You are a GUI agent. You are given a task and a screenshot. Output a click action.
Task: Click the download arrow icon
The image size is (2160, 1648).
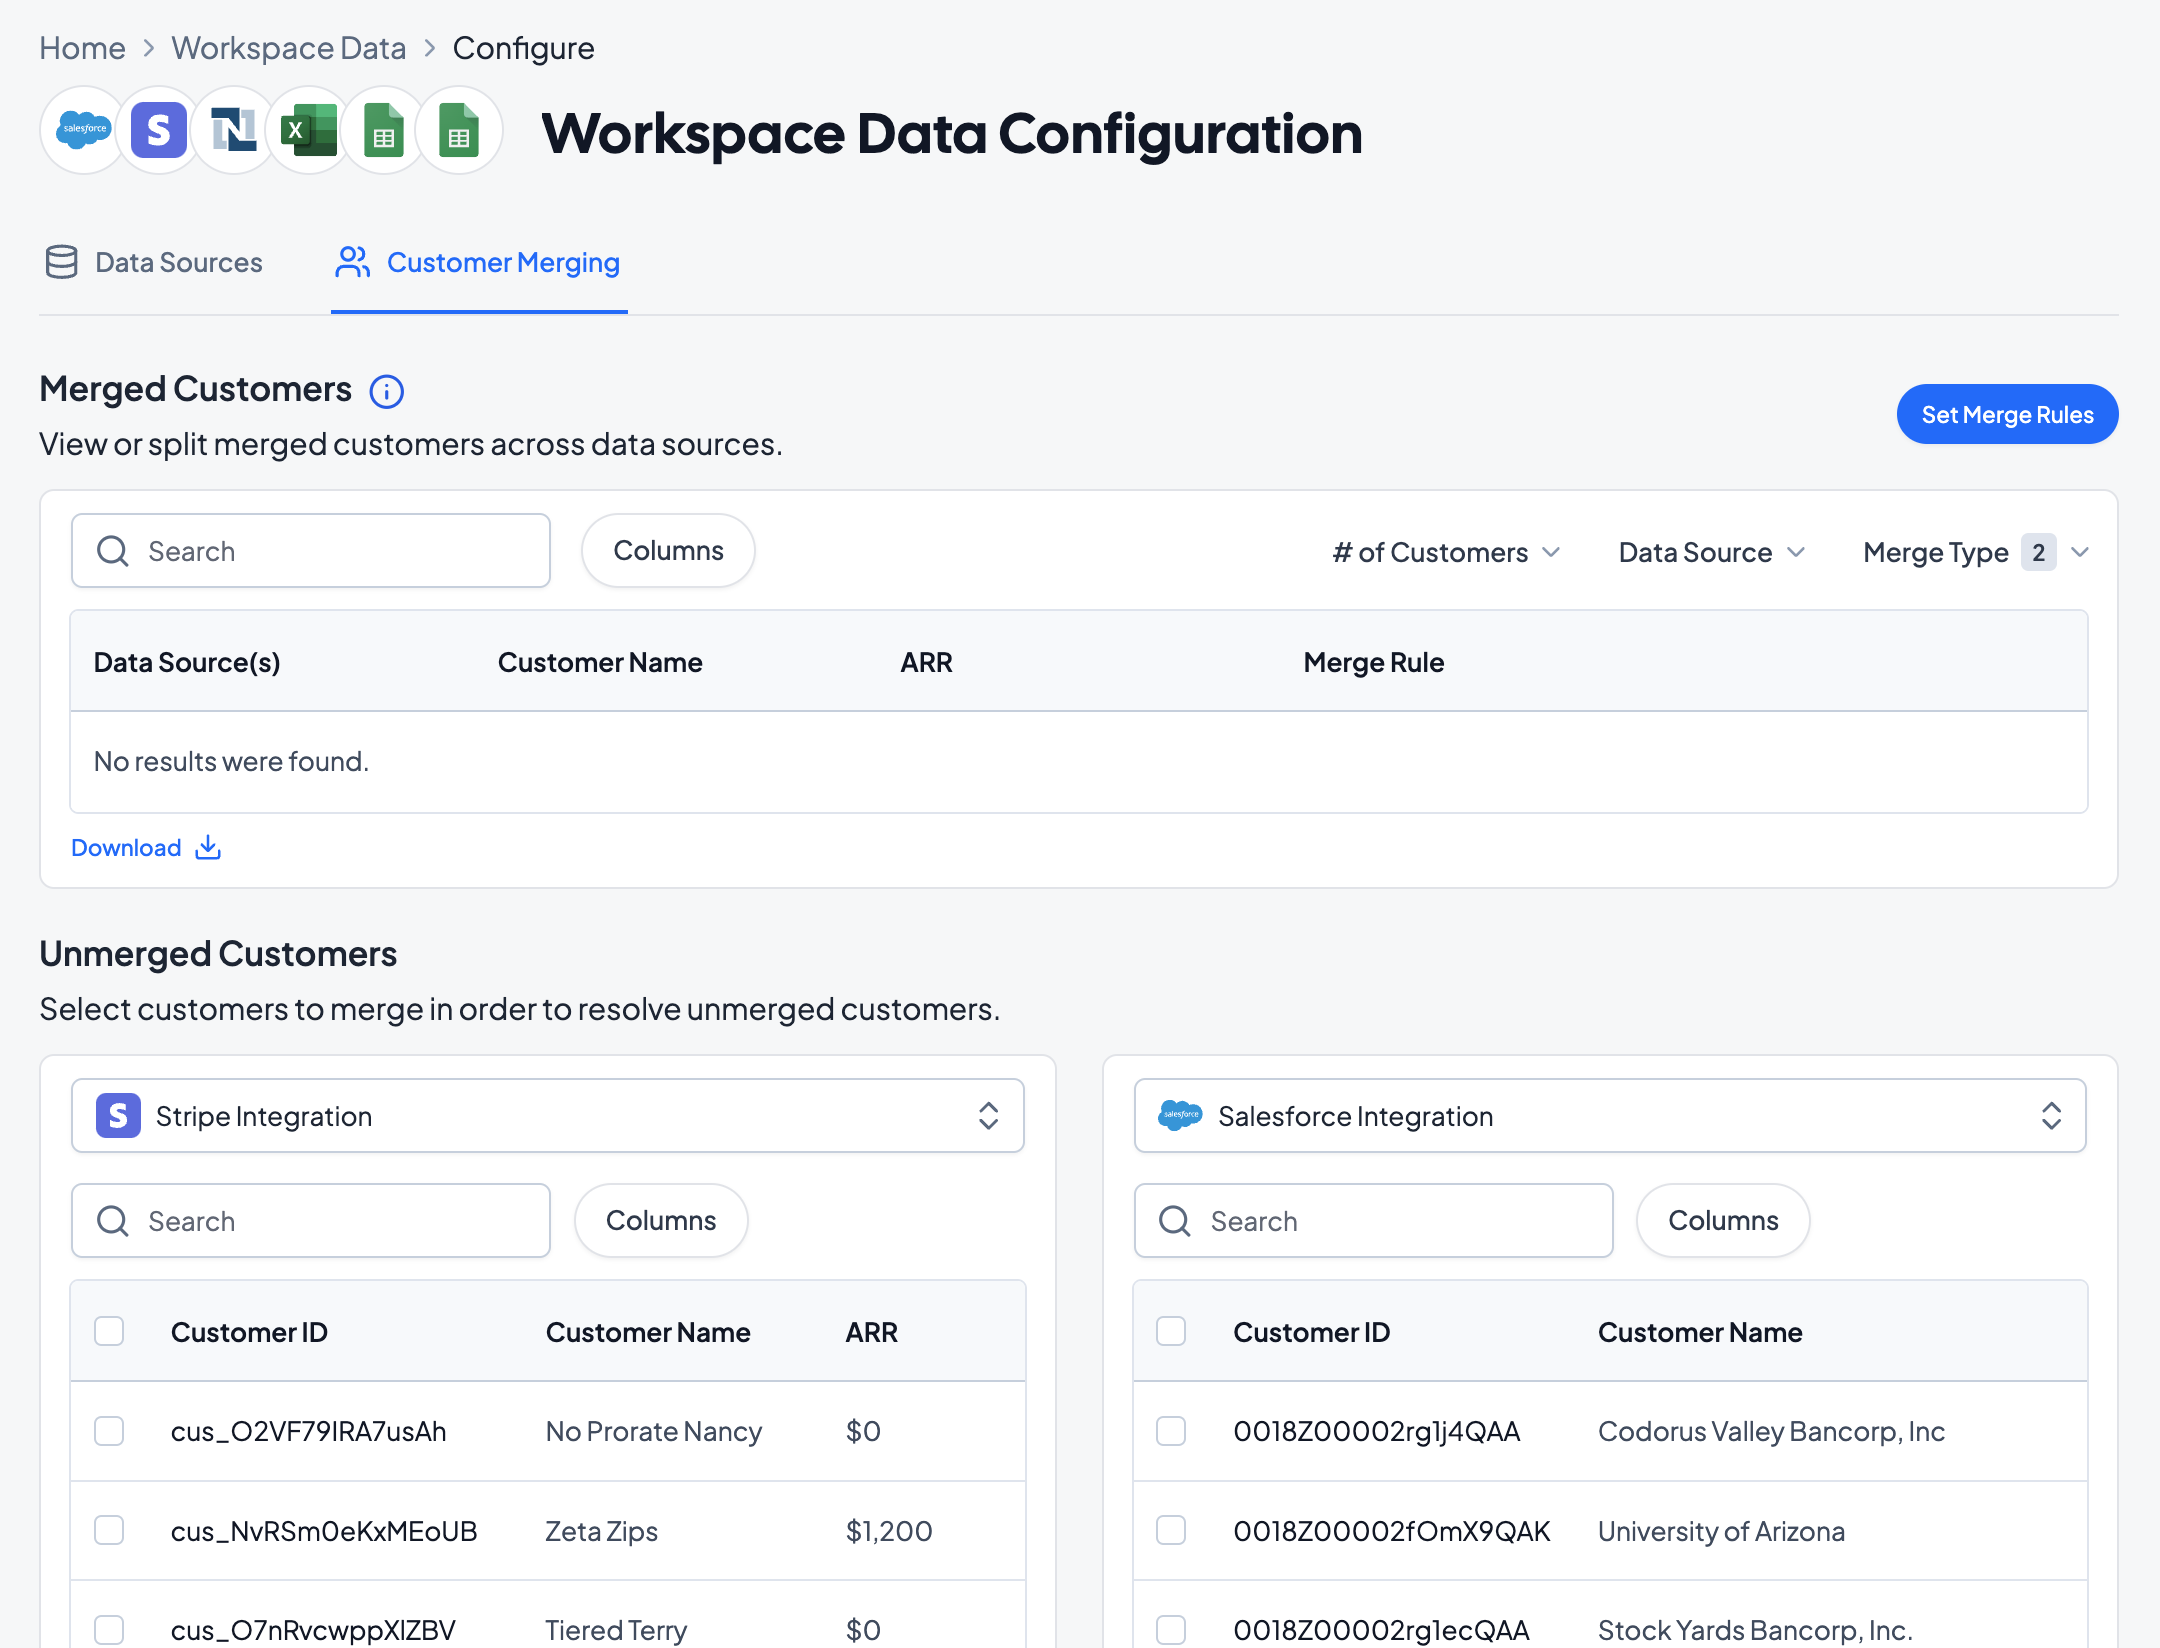pos(208,847)
